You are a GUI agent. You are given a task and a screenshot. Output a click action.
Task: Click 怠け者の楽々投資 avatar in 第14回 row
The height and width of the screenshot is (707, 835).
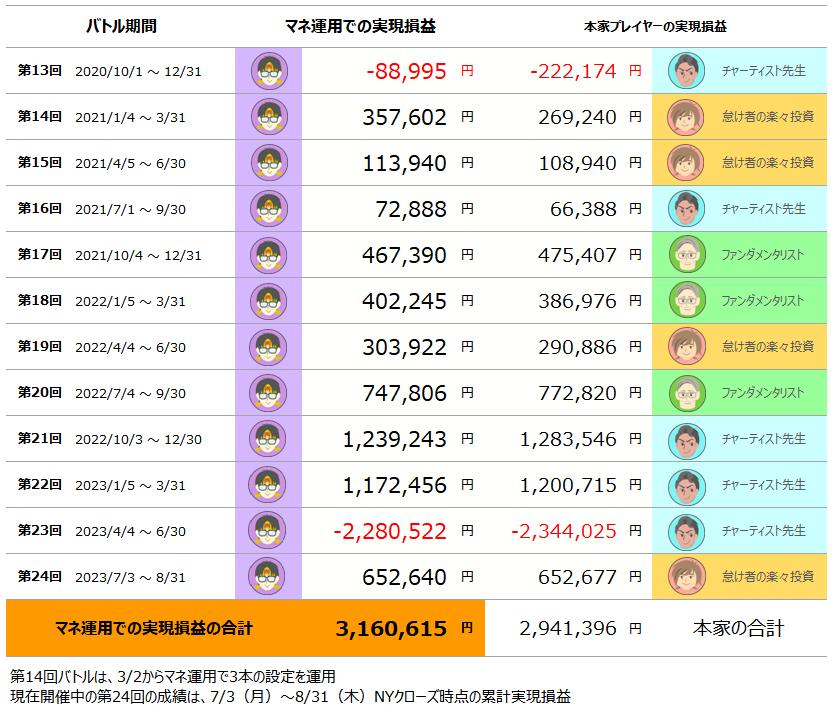click(x=686, y=117)
